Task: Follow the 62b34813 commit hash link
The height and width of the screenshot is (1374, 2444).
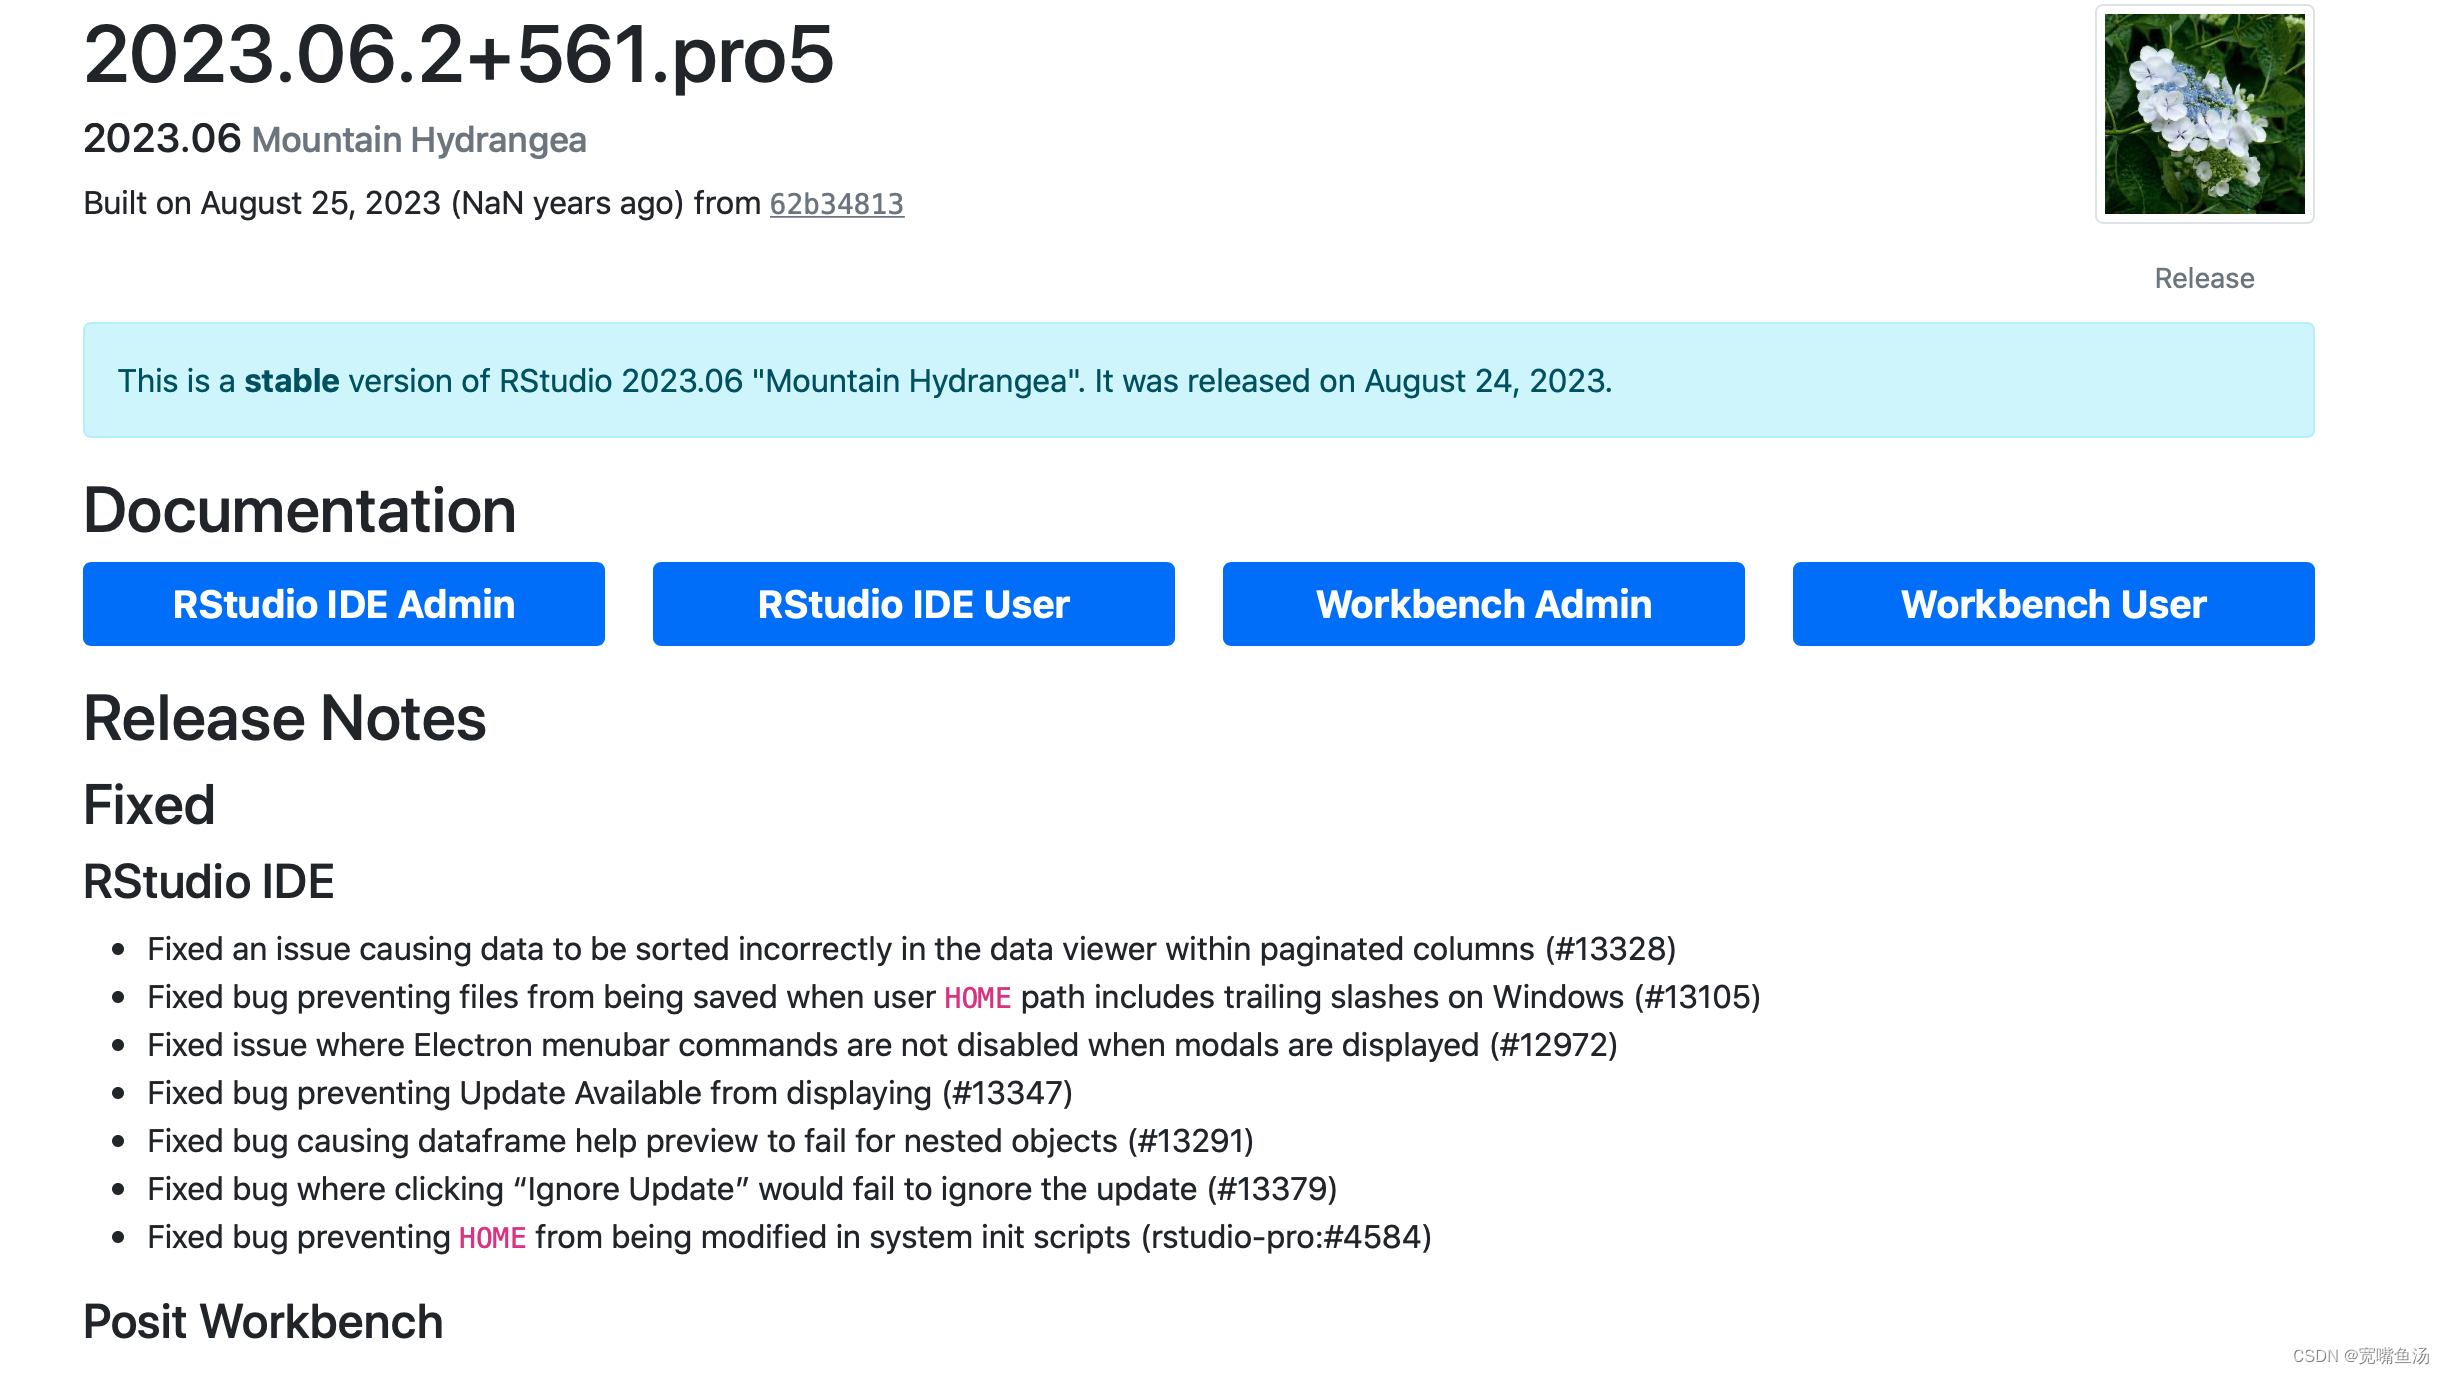Action: point(836,204)
